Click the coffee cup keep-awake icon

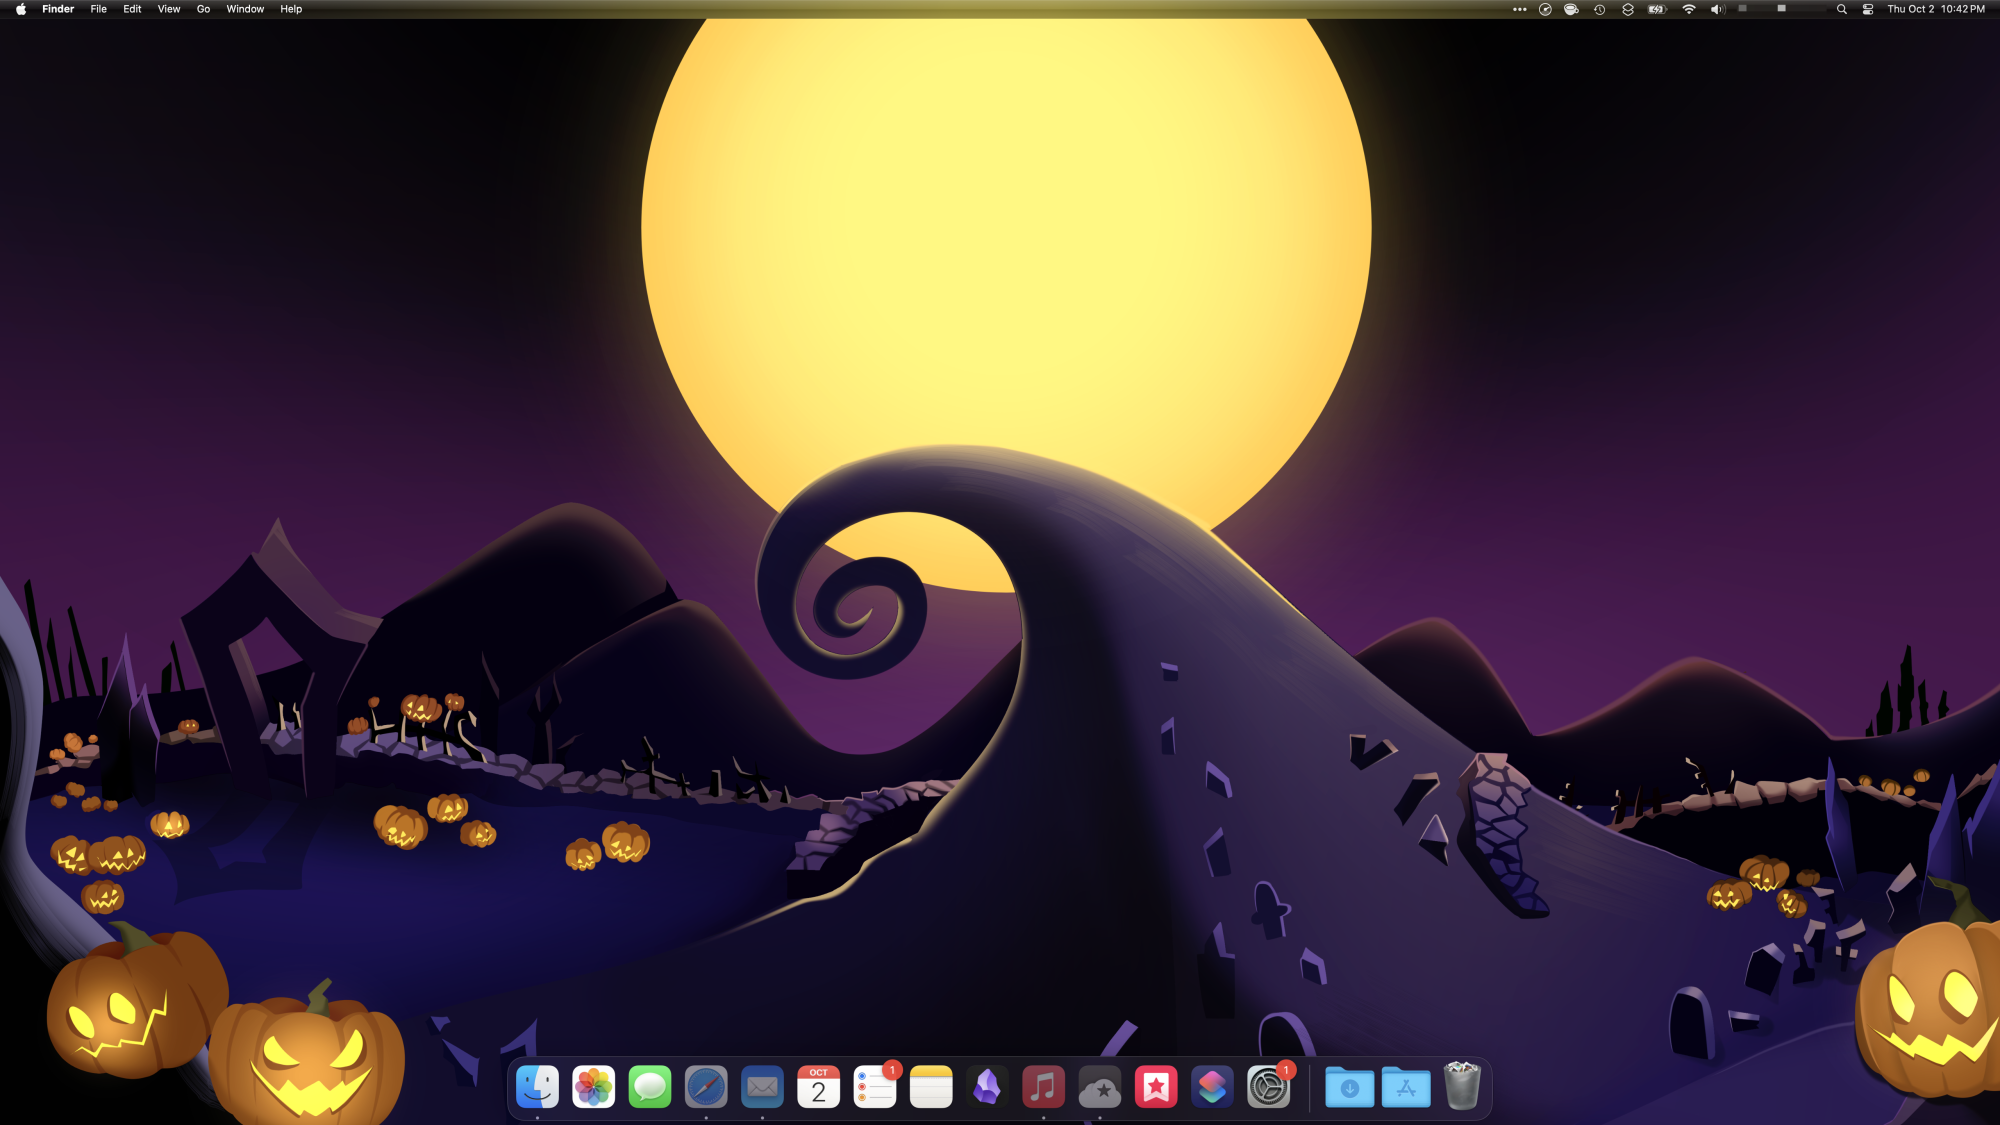coord(1571,9)
